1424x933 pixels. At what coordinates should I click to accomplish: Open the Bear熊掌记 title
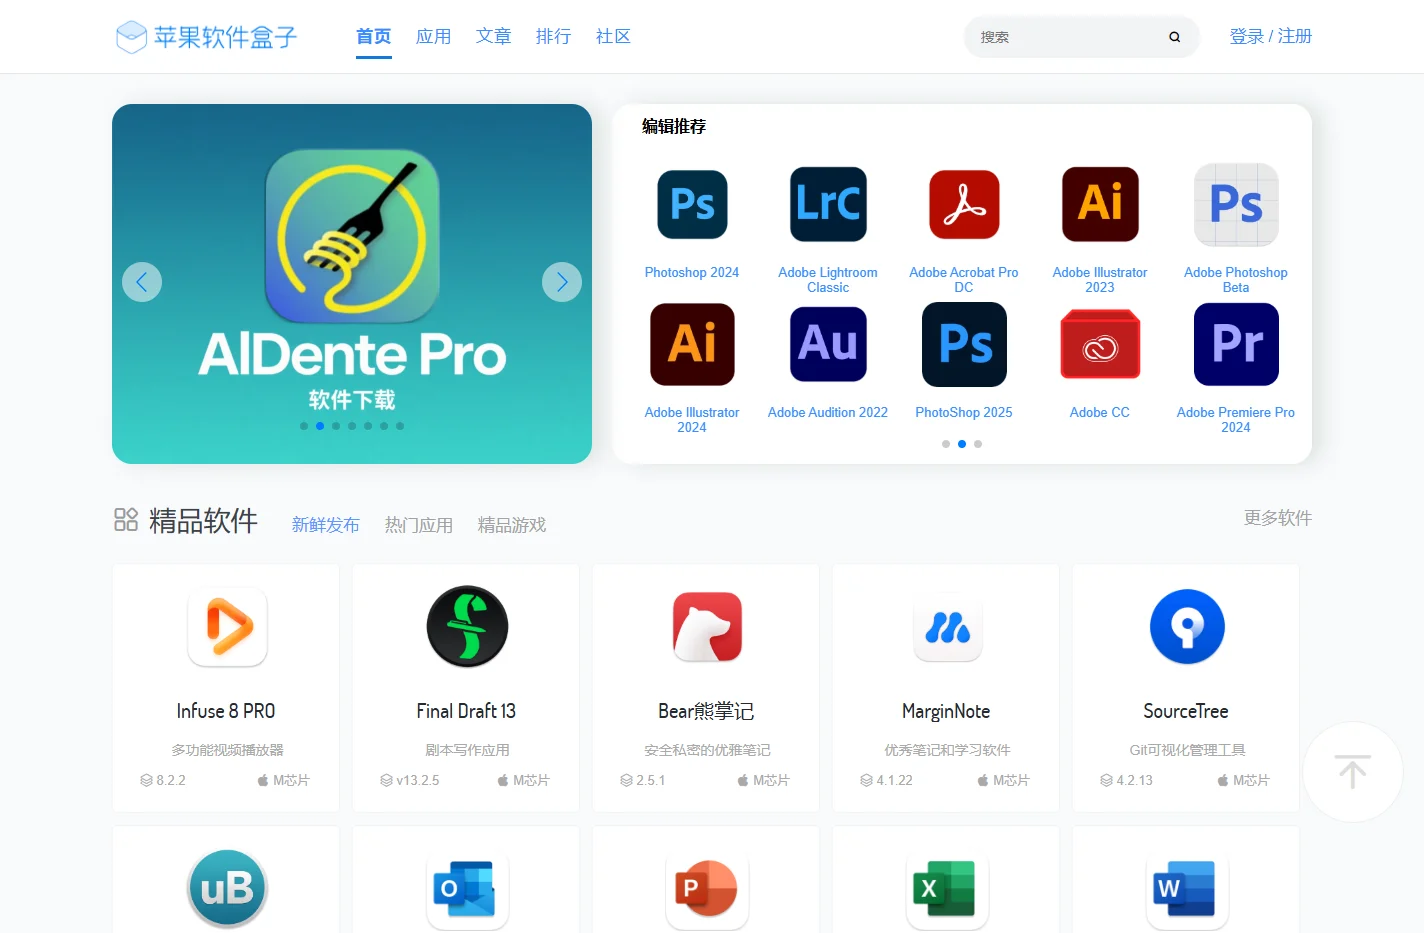point(706,711)
